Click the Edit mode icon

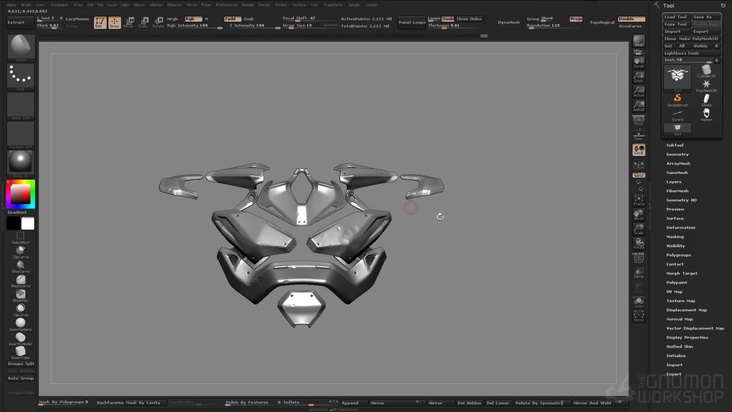tap(100, 22)
